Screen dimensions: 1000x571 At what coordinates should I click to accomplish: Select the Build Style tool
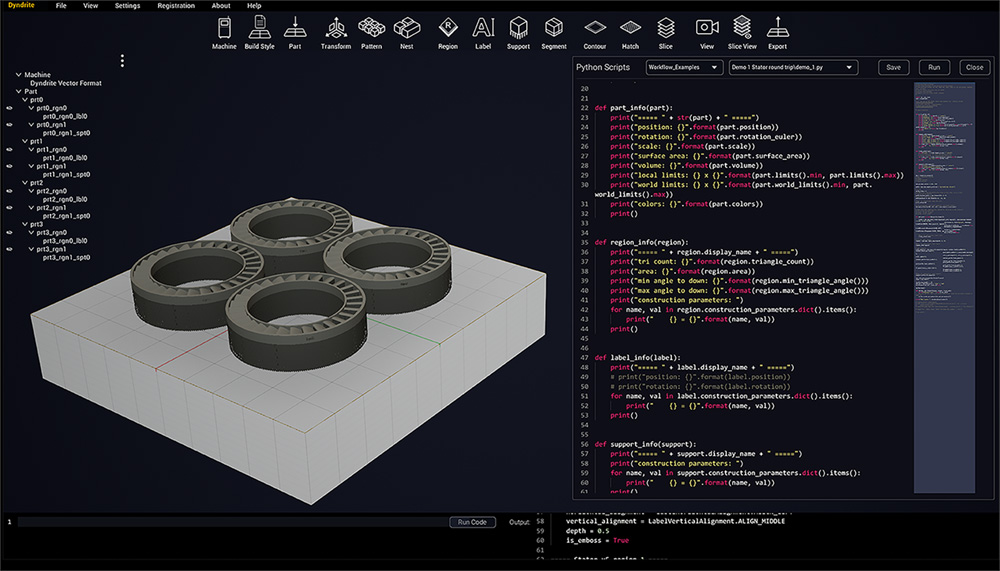(259, 28)
